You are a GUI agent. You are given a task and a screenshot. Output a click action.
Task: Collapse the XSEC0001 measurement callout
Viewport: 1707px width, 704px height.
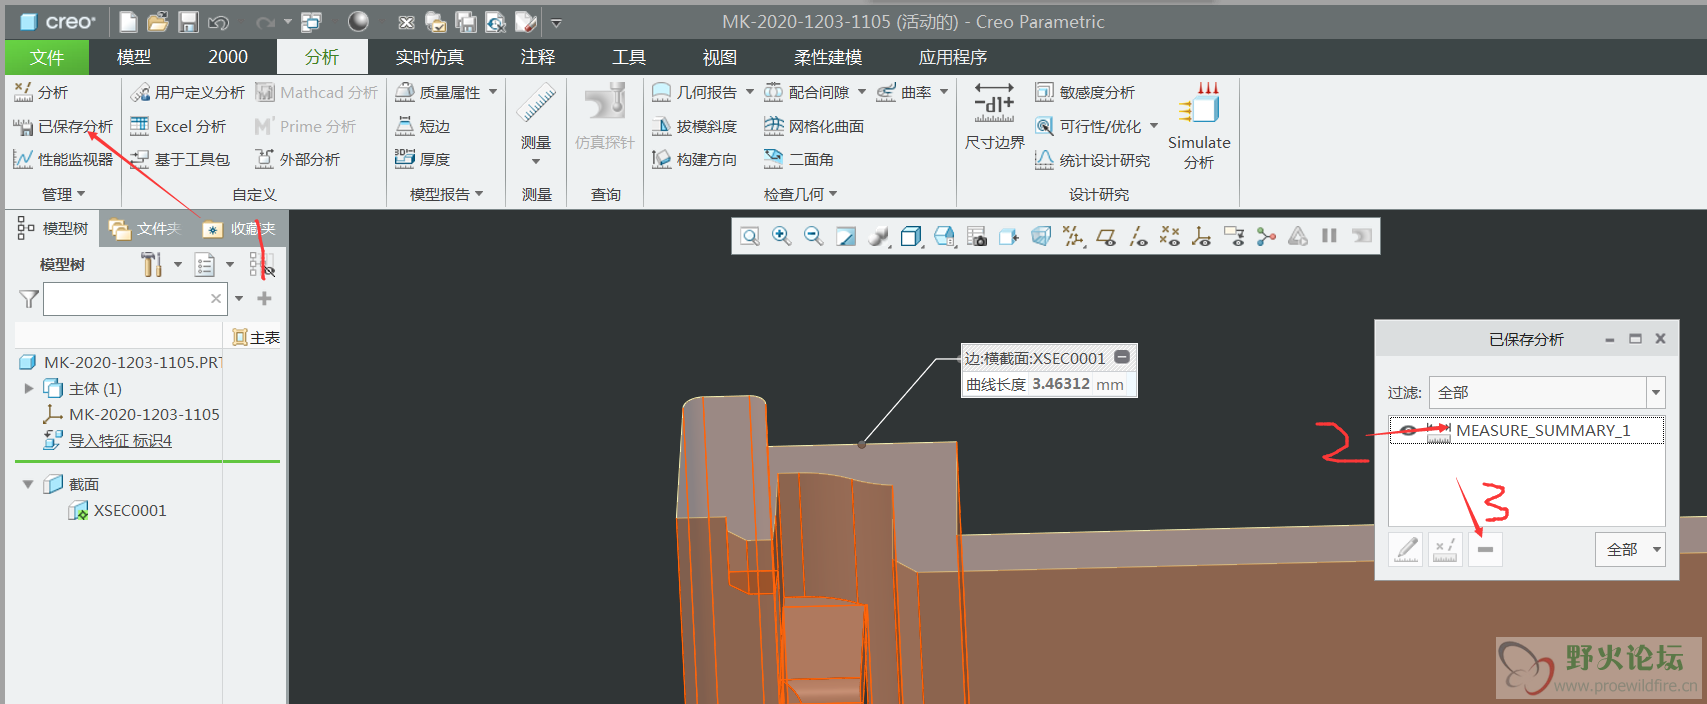pos(1122,357)
